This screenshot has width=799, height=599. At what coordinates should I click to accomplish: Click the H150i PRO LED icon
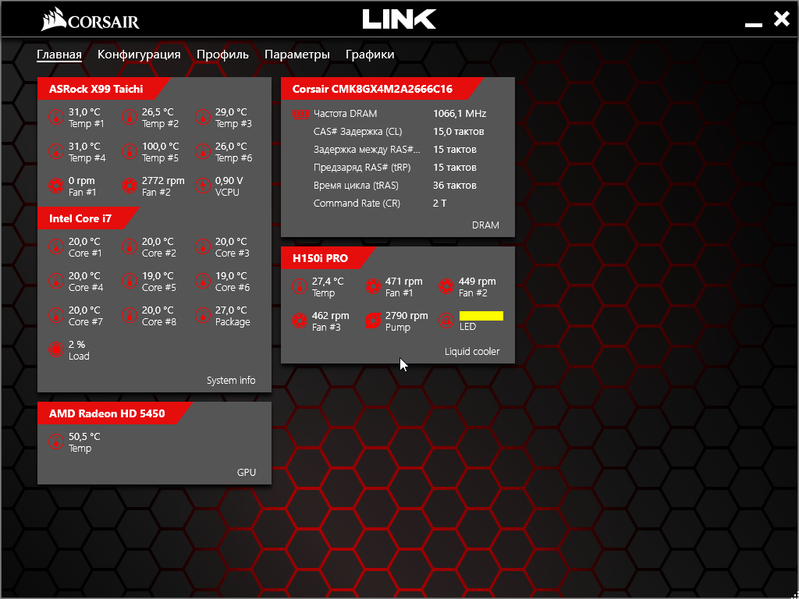click(446, 320)
